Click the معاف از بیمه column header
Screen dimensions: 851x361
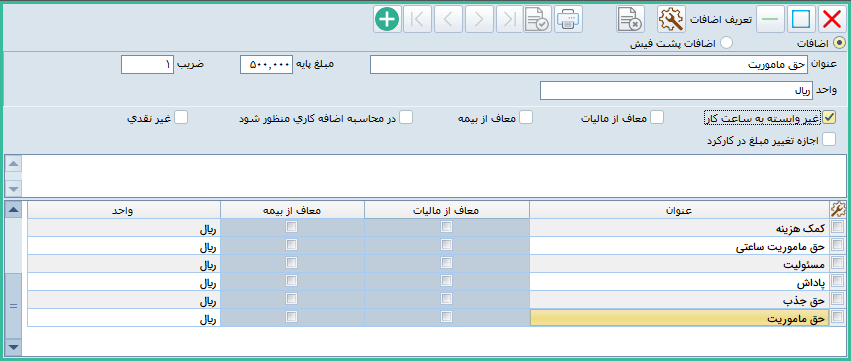pyautogui.click(x=293, y=210)
